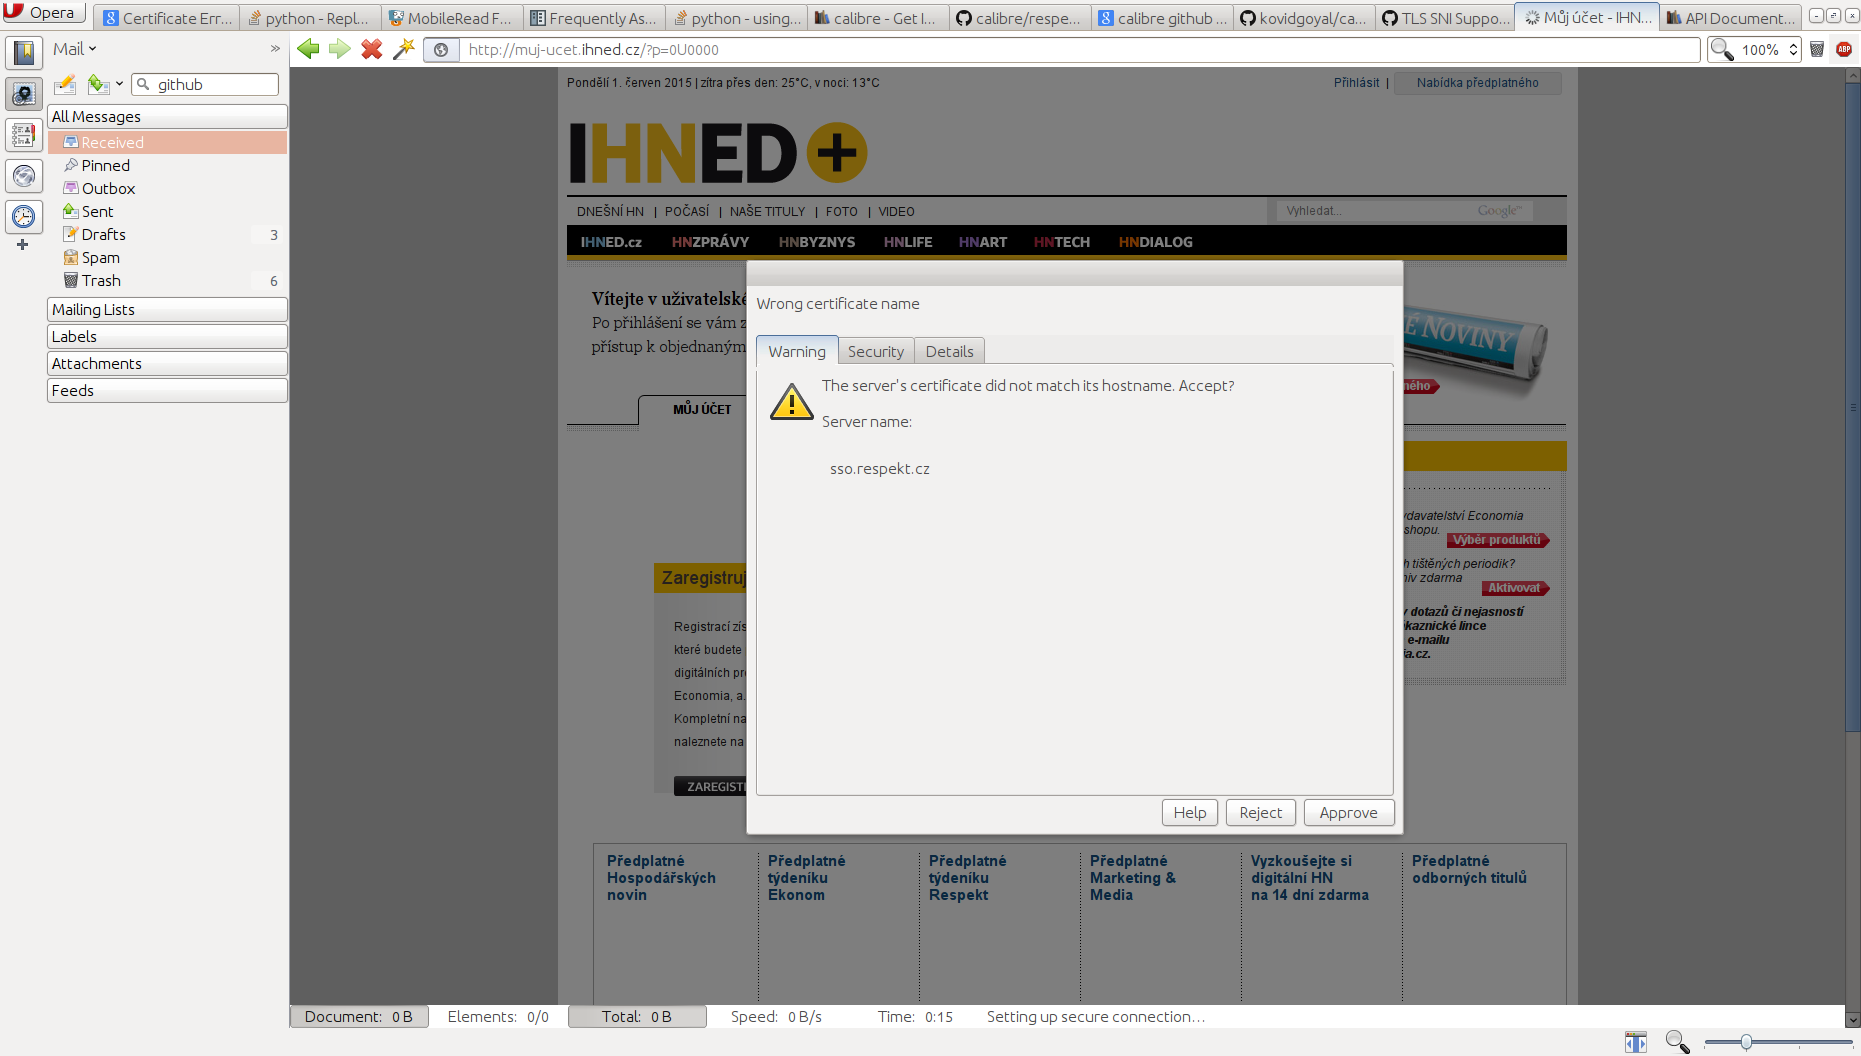Add a new panel with plus icon
1861x1056 pixels.
(22, 244)
